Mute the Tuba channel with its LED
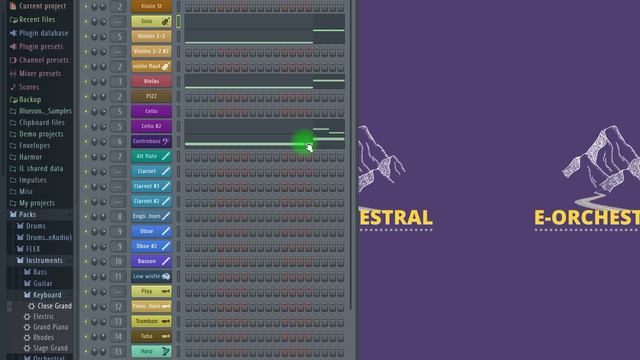Screen dimensions: 640x360 (x=86, y=336)
